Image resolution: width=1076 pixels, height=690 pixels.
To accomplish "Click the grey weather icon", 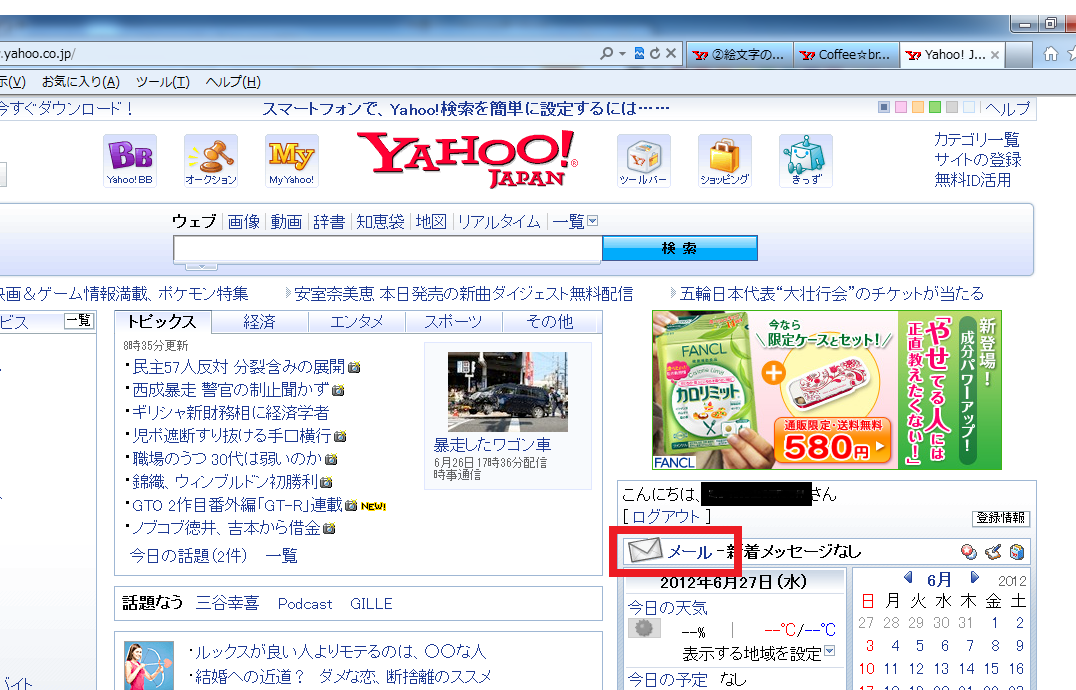I will [x=644, y=628].
